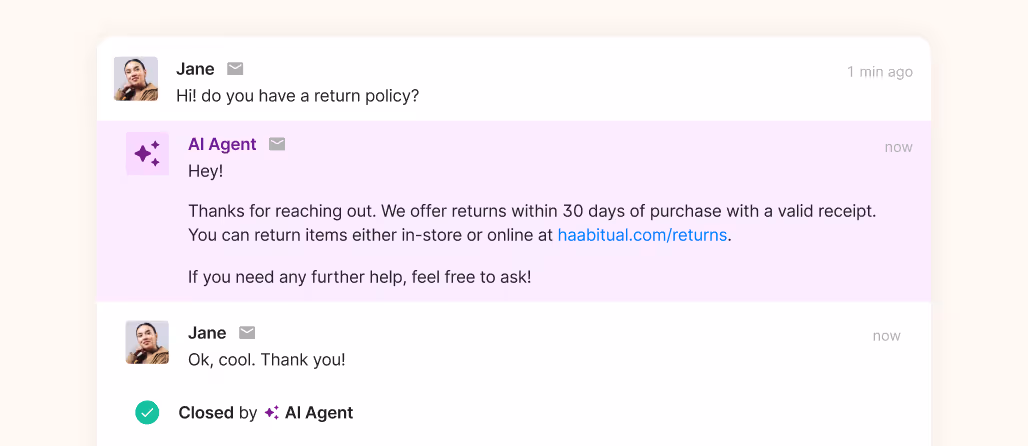Click the green Closed checkmark icon
Image resolution: width=1028 pixels, height=446 pixels.
[147, 412]
